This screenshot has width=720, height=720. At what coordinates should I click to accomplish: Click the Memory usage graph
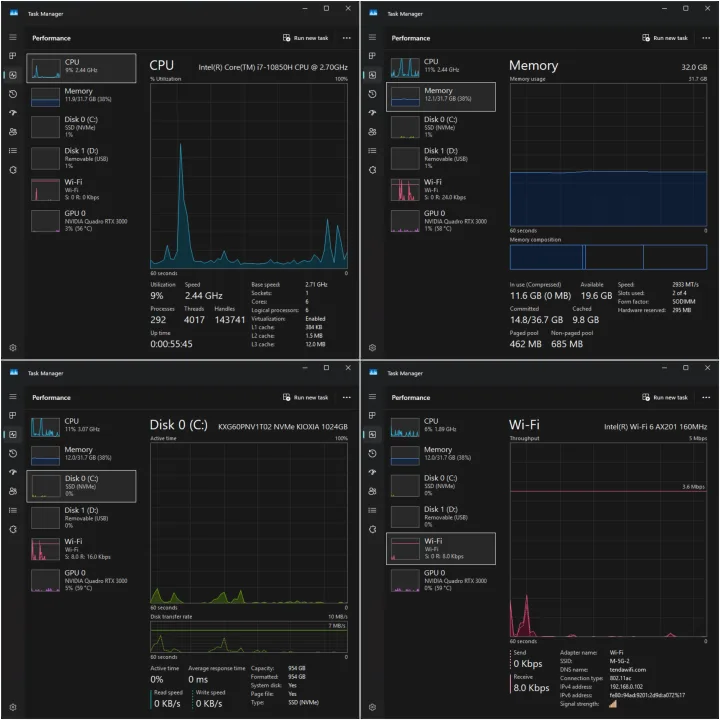(x=608, y=155)
